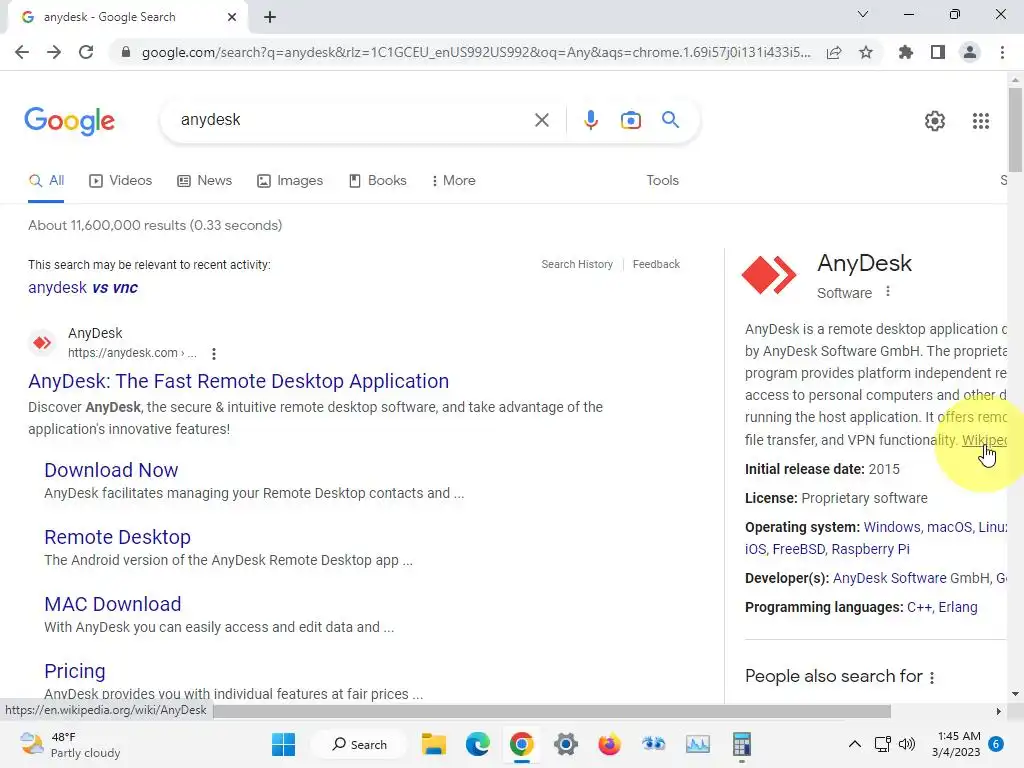Image resolution: width=1024 pixels, height=768 pixels.
Task: Go to the Google logo homepage
Action: pos(70,121)
